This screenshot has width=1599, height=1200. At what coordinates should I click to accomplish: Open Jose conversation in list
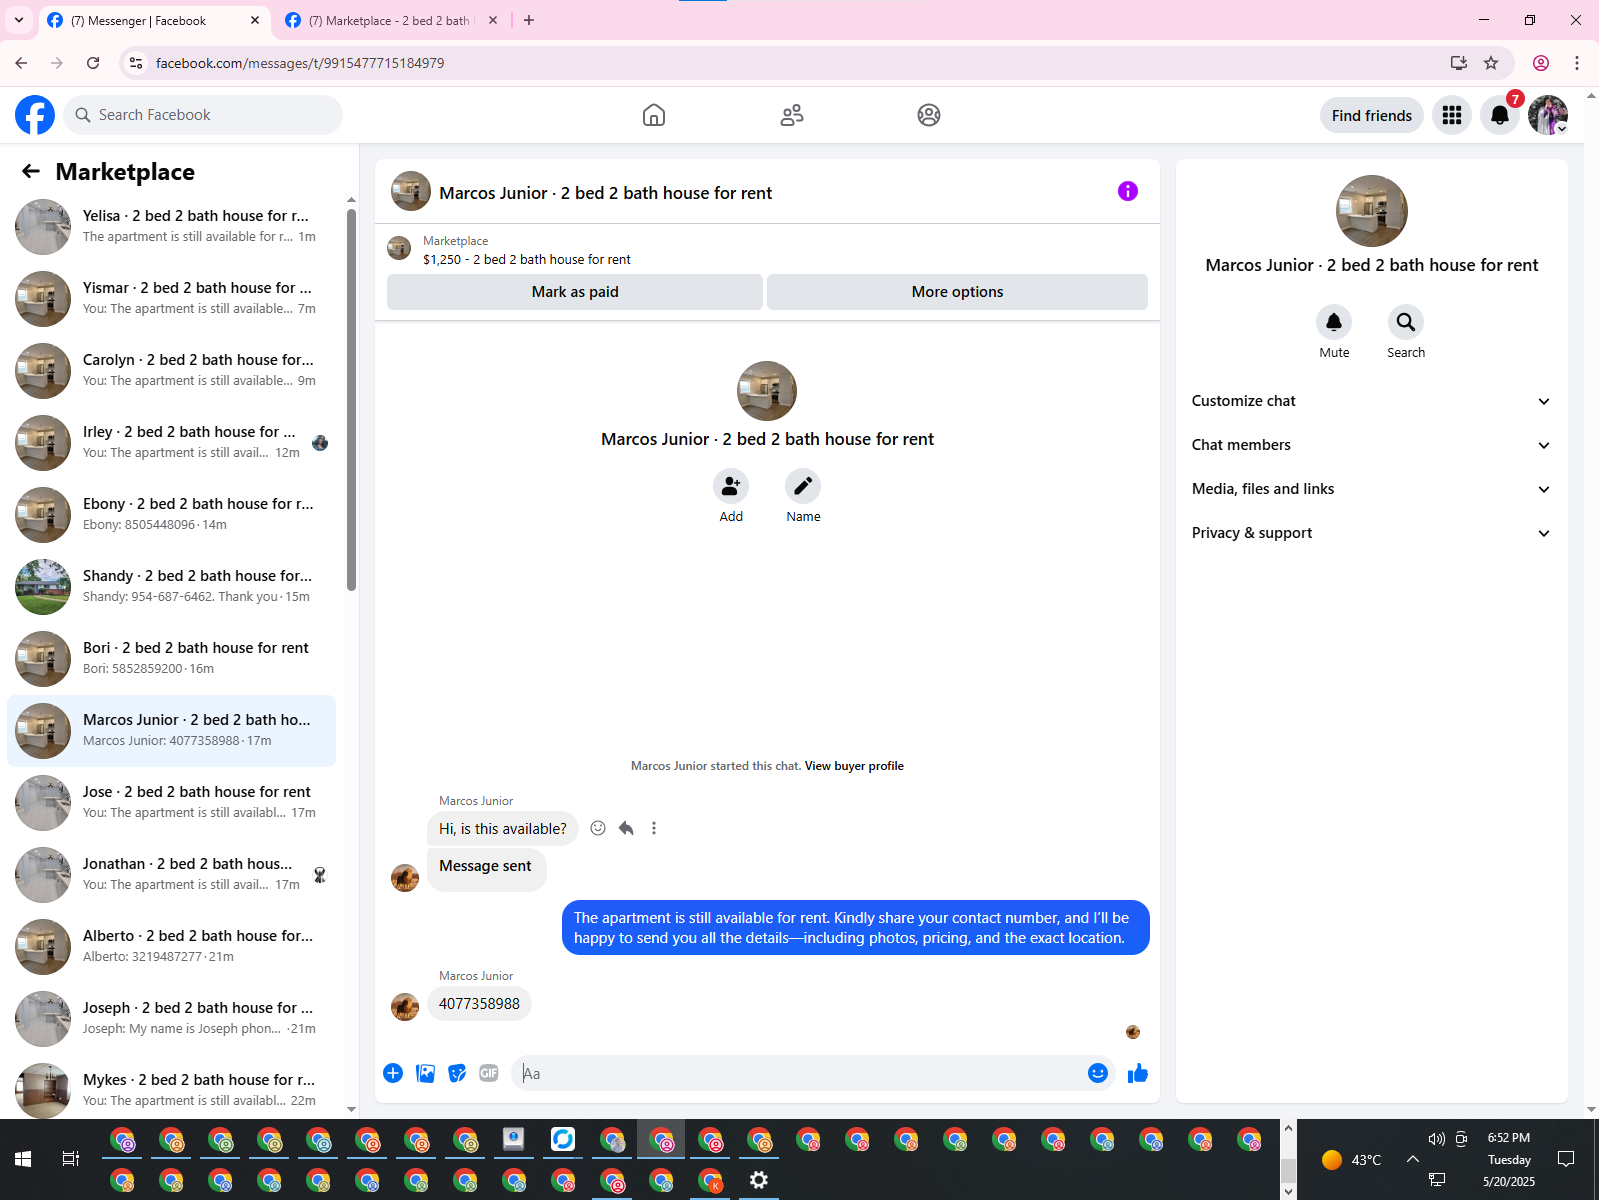coord(172,803)
